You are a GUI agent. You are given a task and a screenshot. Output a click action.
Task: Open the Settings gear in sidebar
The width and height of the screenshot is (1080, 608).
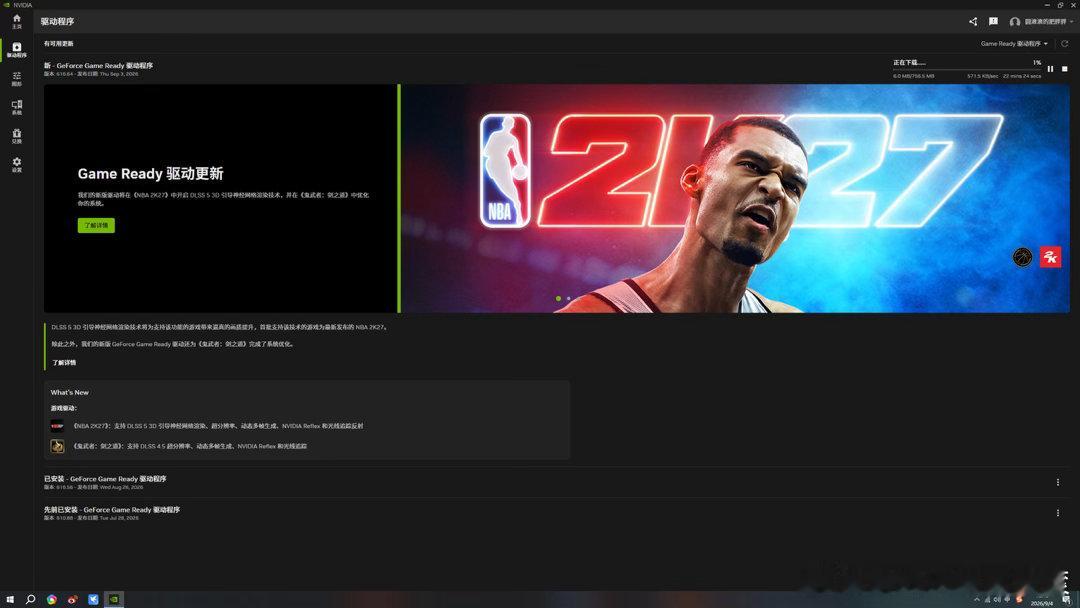[x=17, y=164]
